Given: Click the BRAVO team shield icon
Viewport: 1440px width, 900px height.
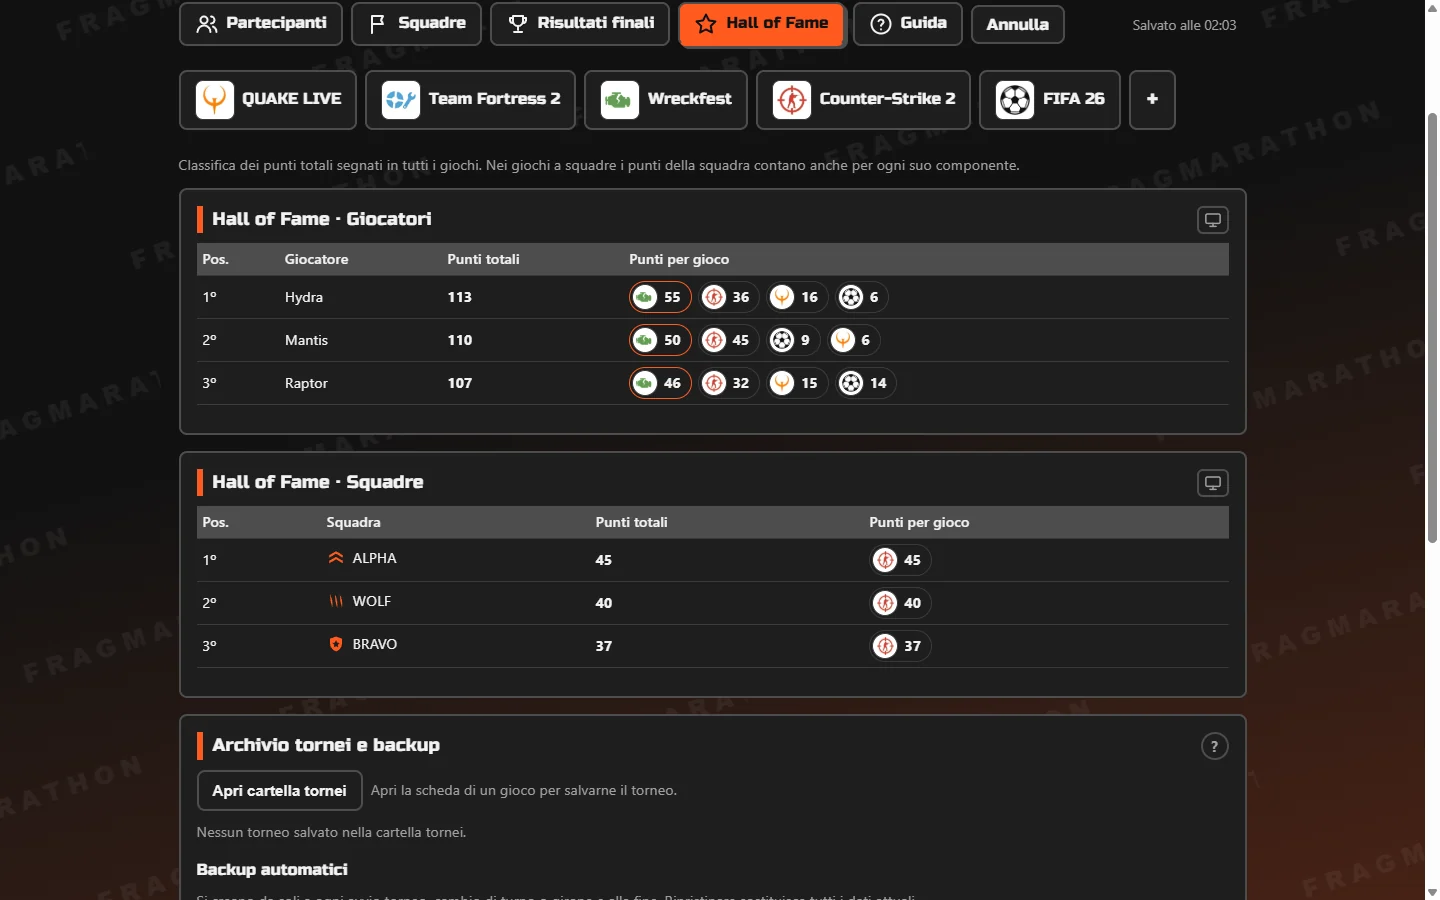Looking at the screenshot, I should pos(336,644).
